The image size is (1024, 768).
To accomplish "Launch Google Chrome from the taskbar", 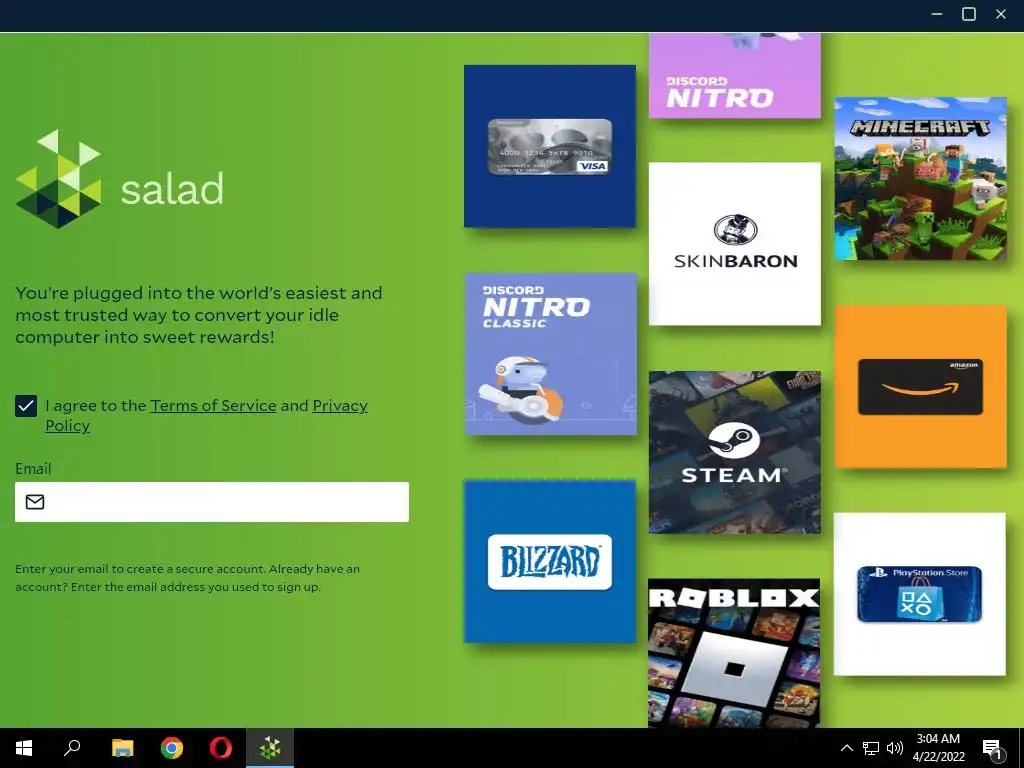I will pos(172,748).
